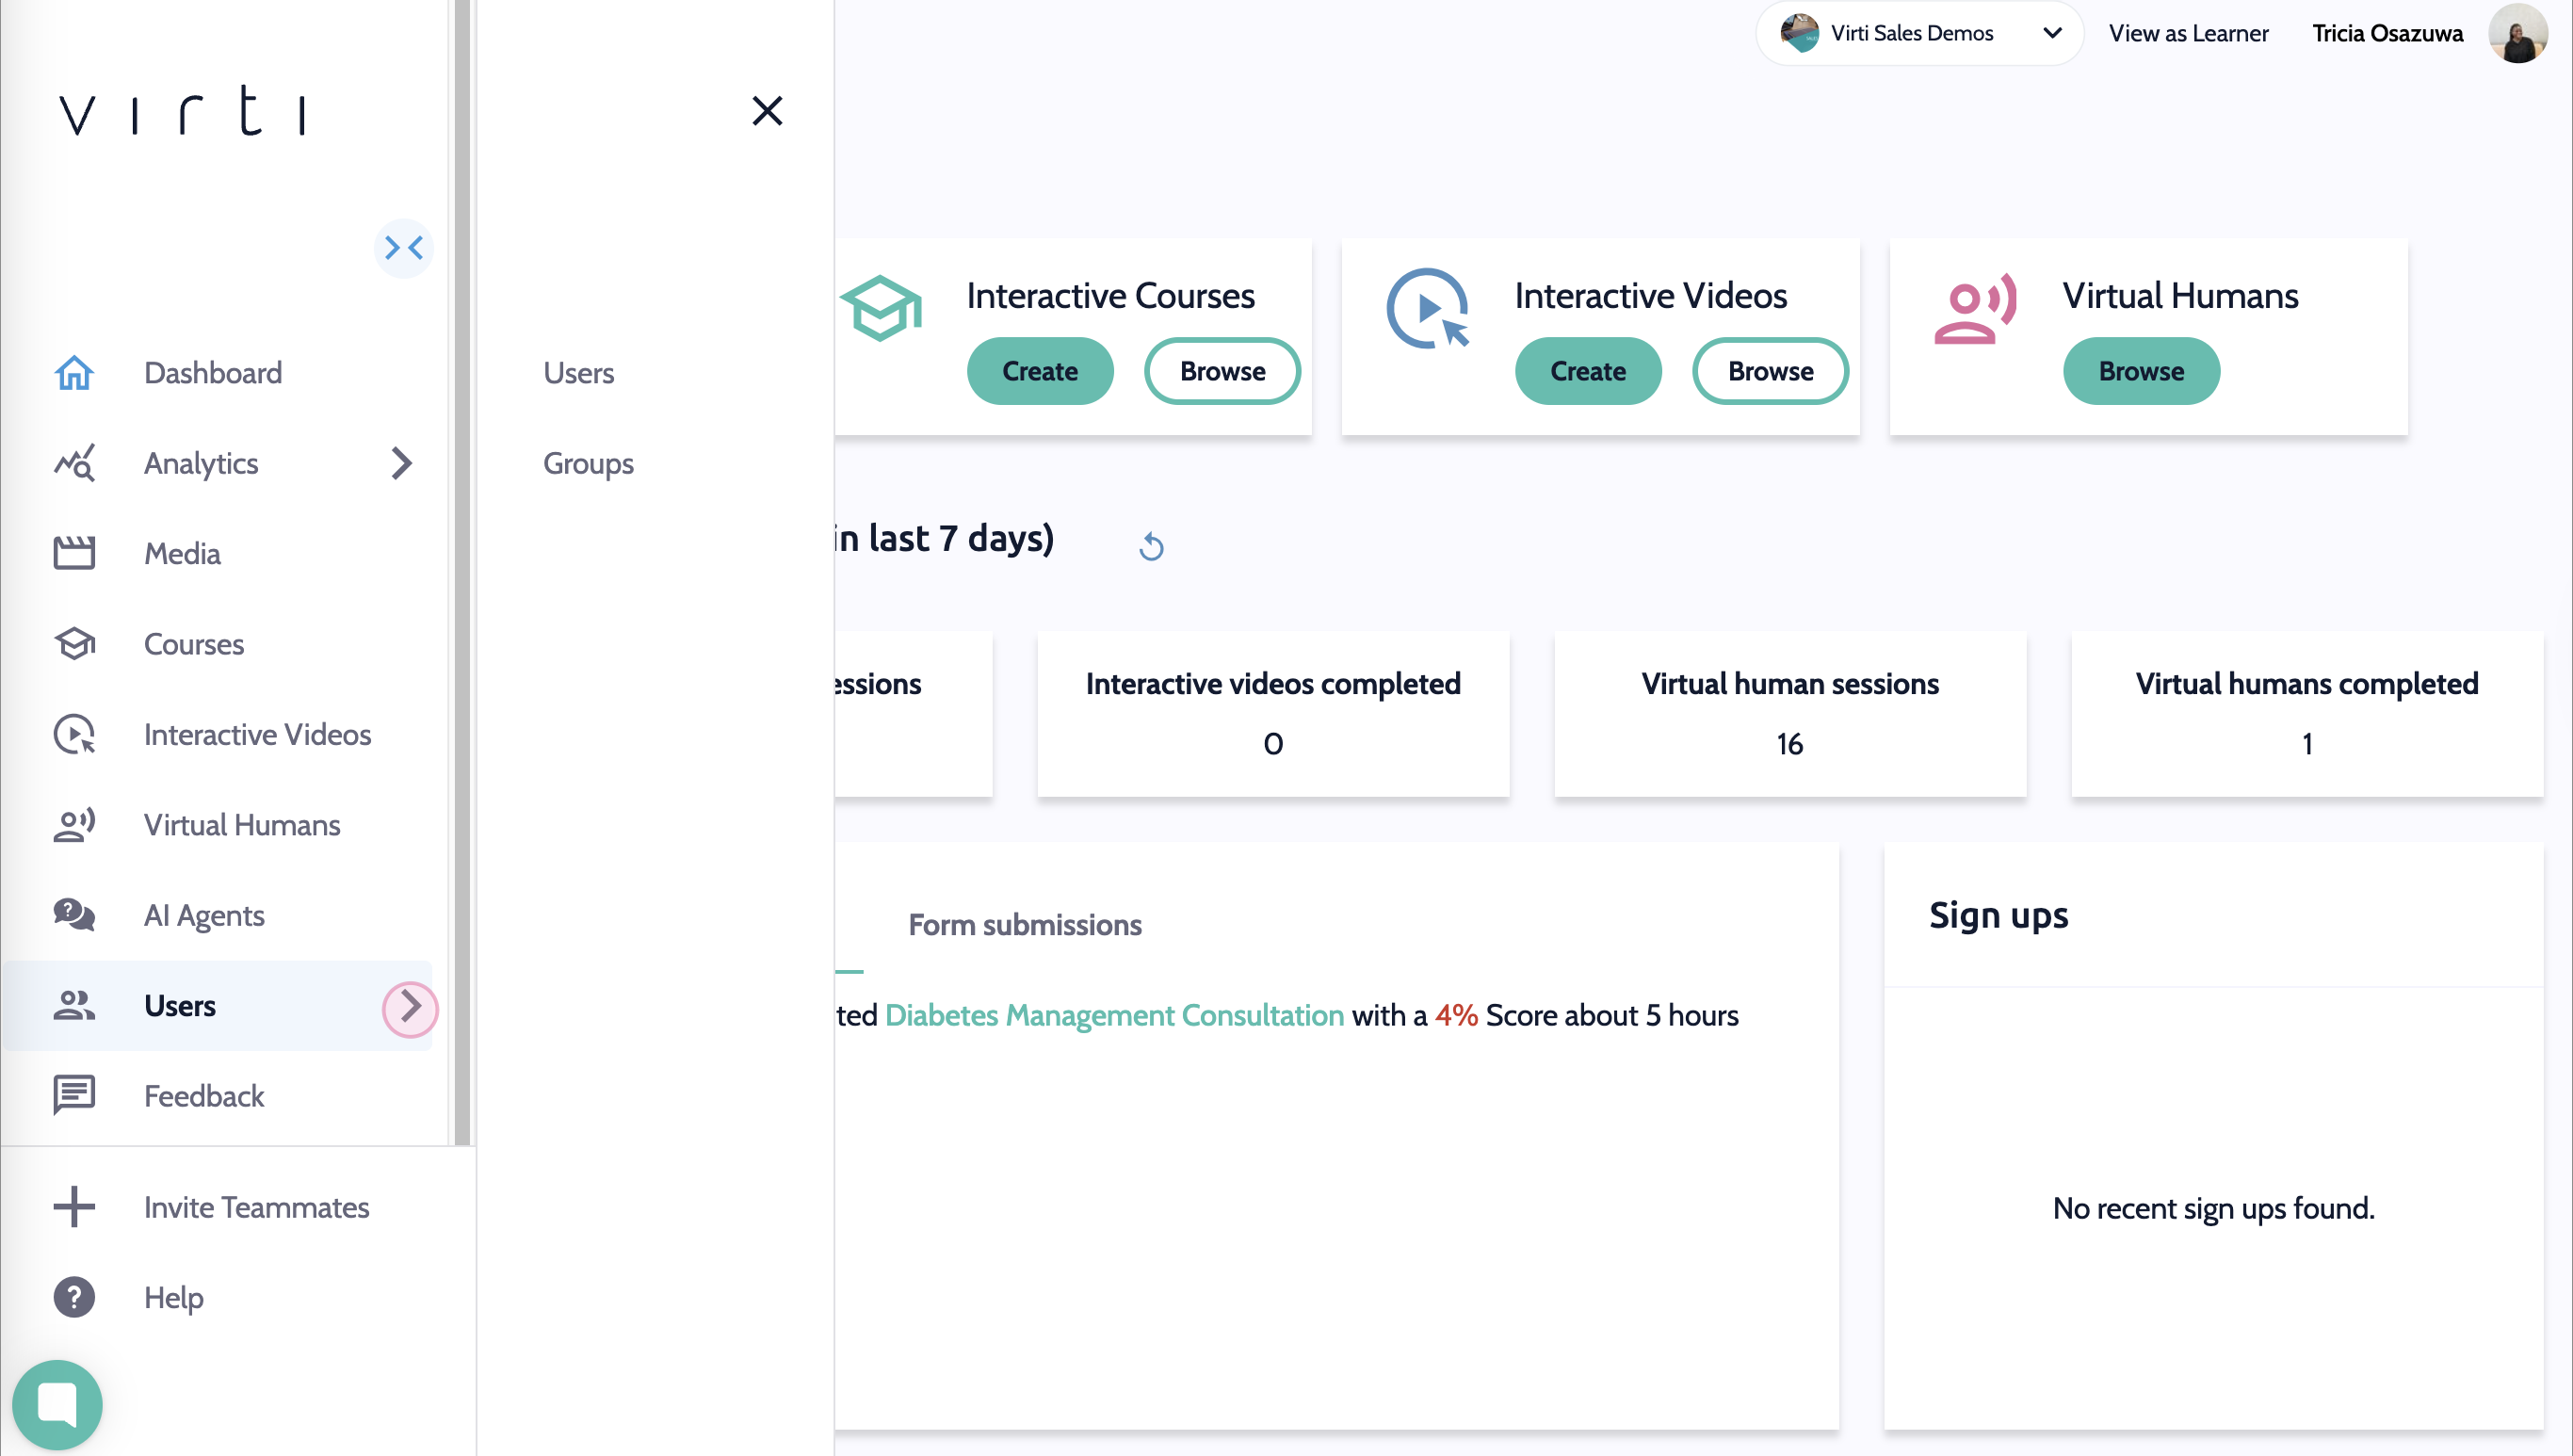Toggle the Users submenu chevron
The height and width of the screenshot is (1456, 2573).
point(410,1007)
